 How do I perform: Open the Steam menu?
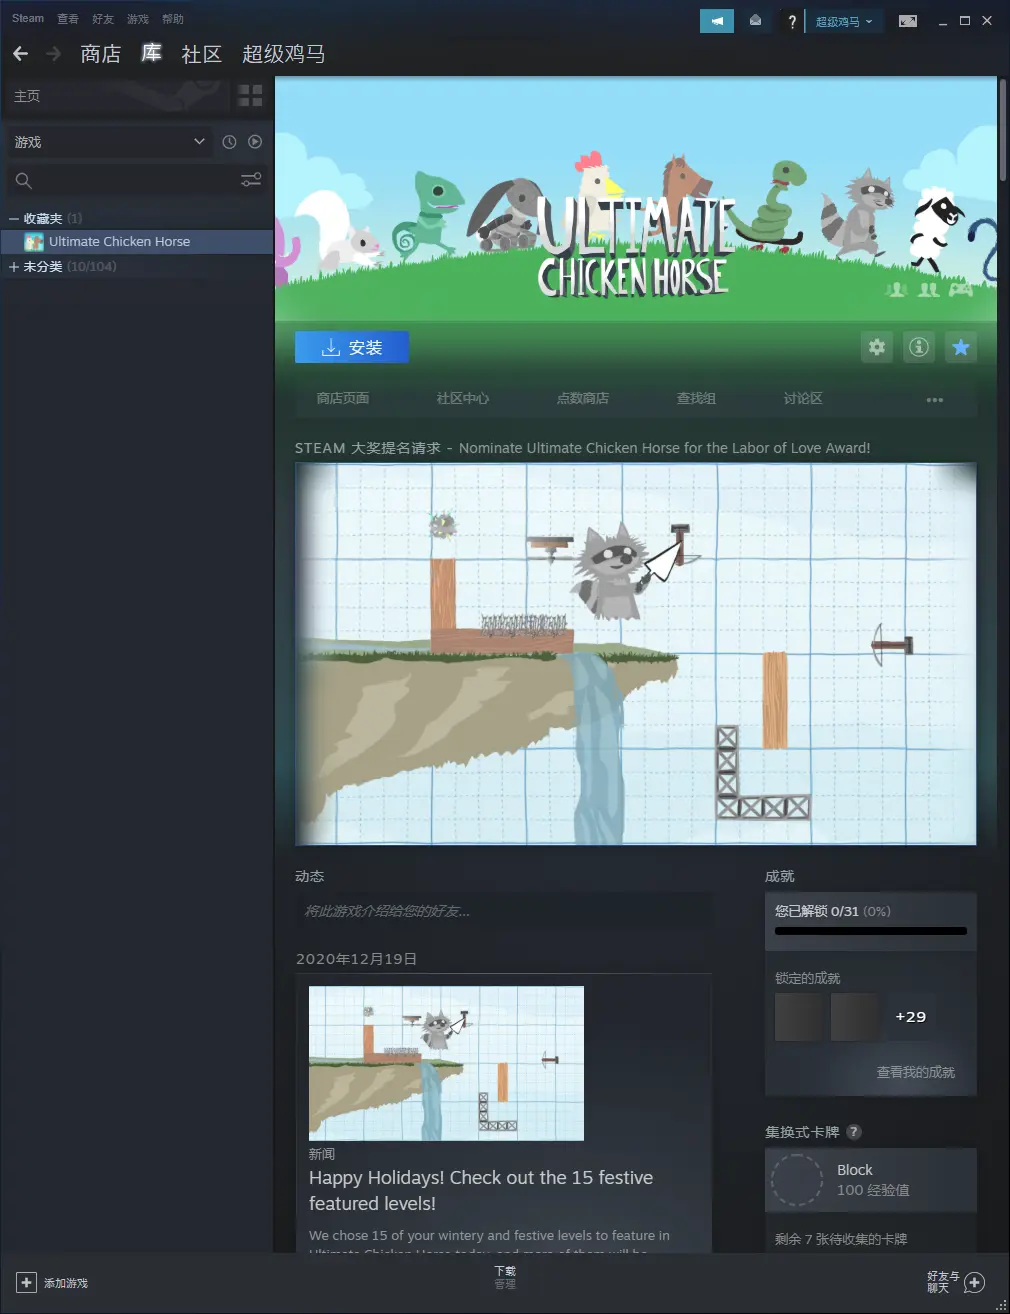click(x=28, y=19)
